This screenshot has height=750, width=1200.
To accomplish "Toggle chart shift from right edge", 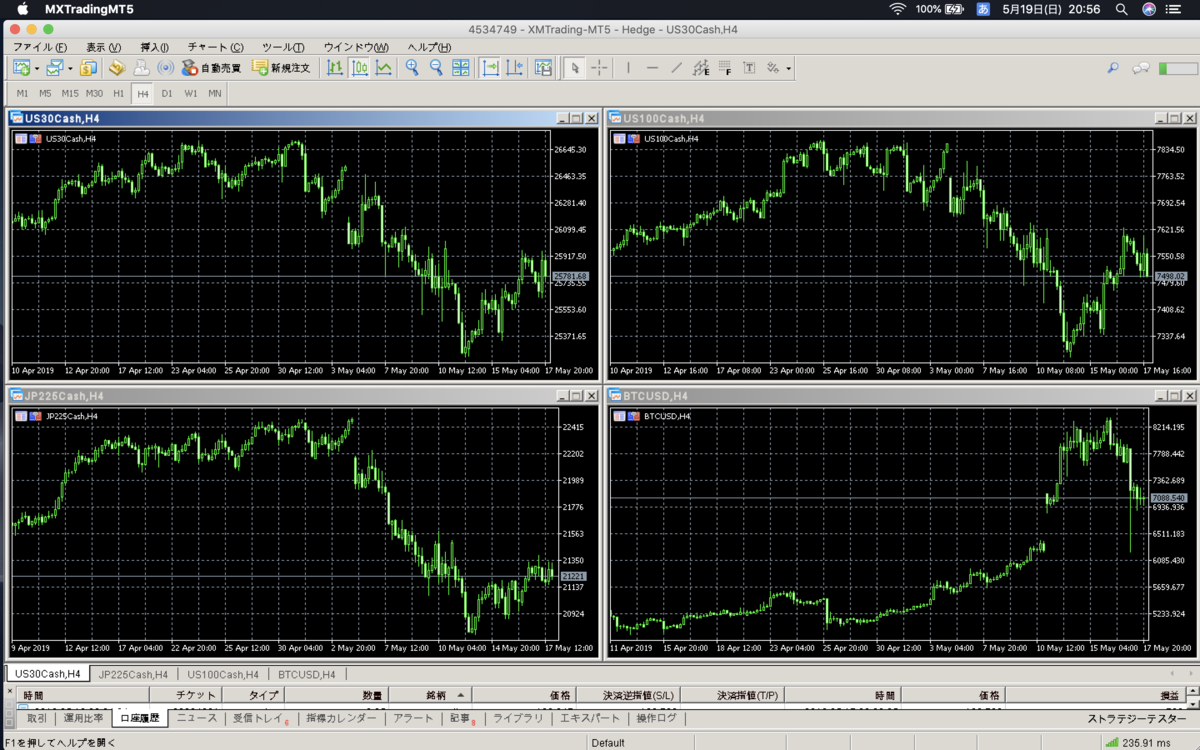I will (514, 68).
